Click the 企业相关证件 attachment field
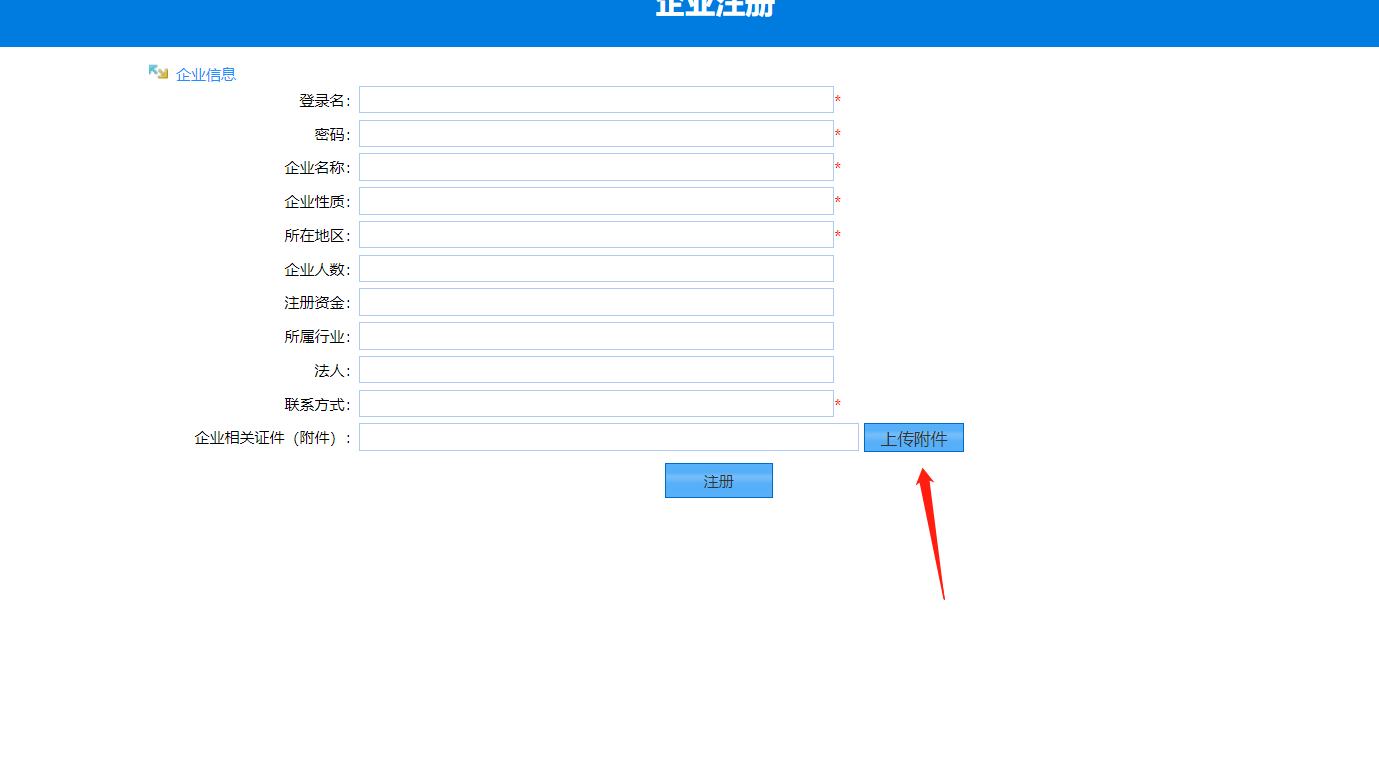This screenshot has width=1379, height=762. tap(609, 437)
